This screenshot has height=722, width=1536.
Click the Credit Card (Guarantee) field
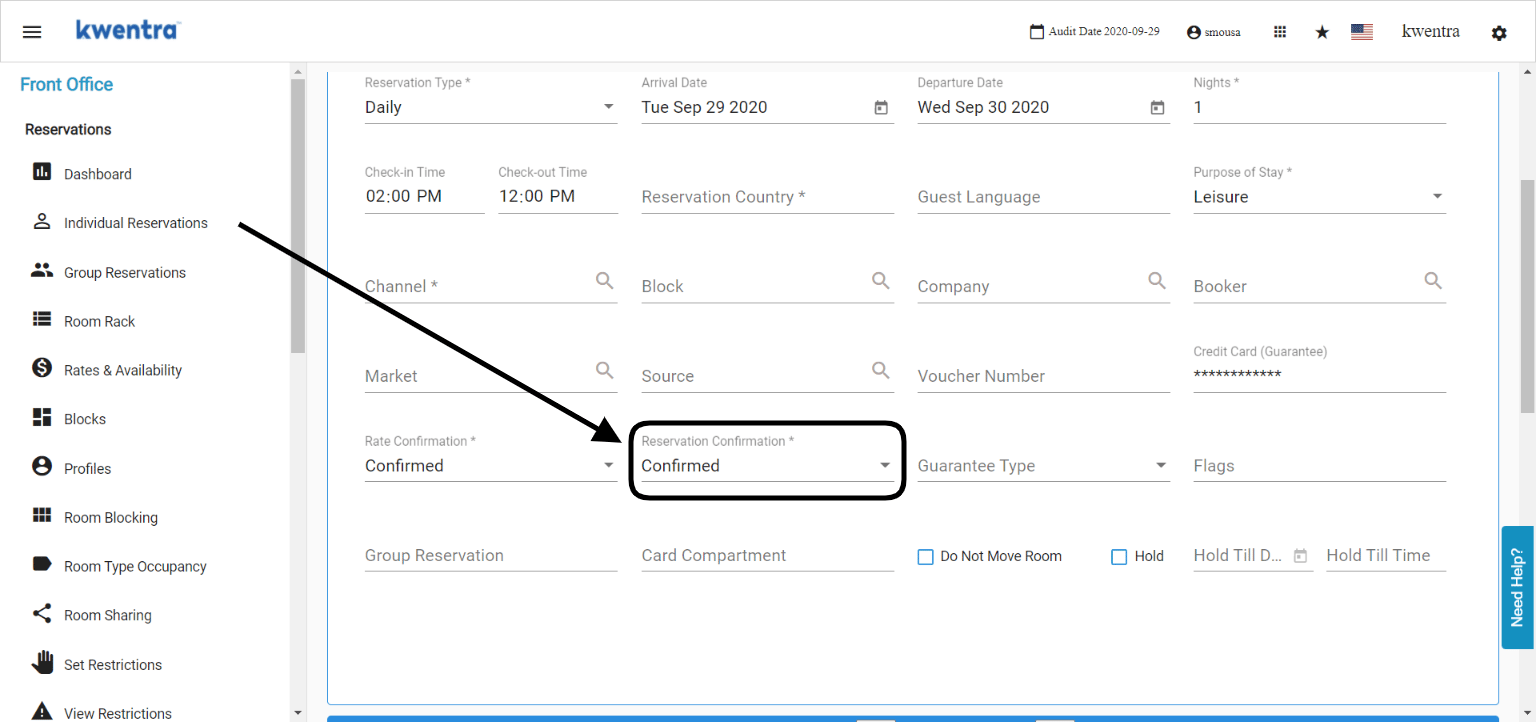[1319, 376]
